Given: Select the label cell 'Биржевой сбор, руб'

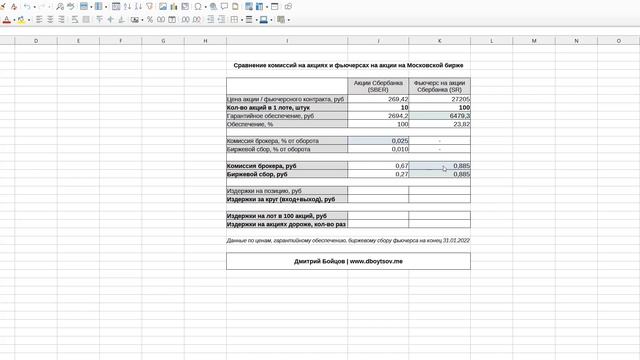Looking at the screenshot, I should click(287, 174).
